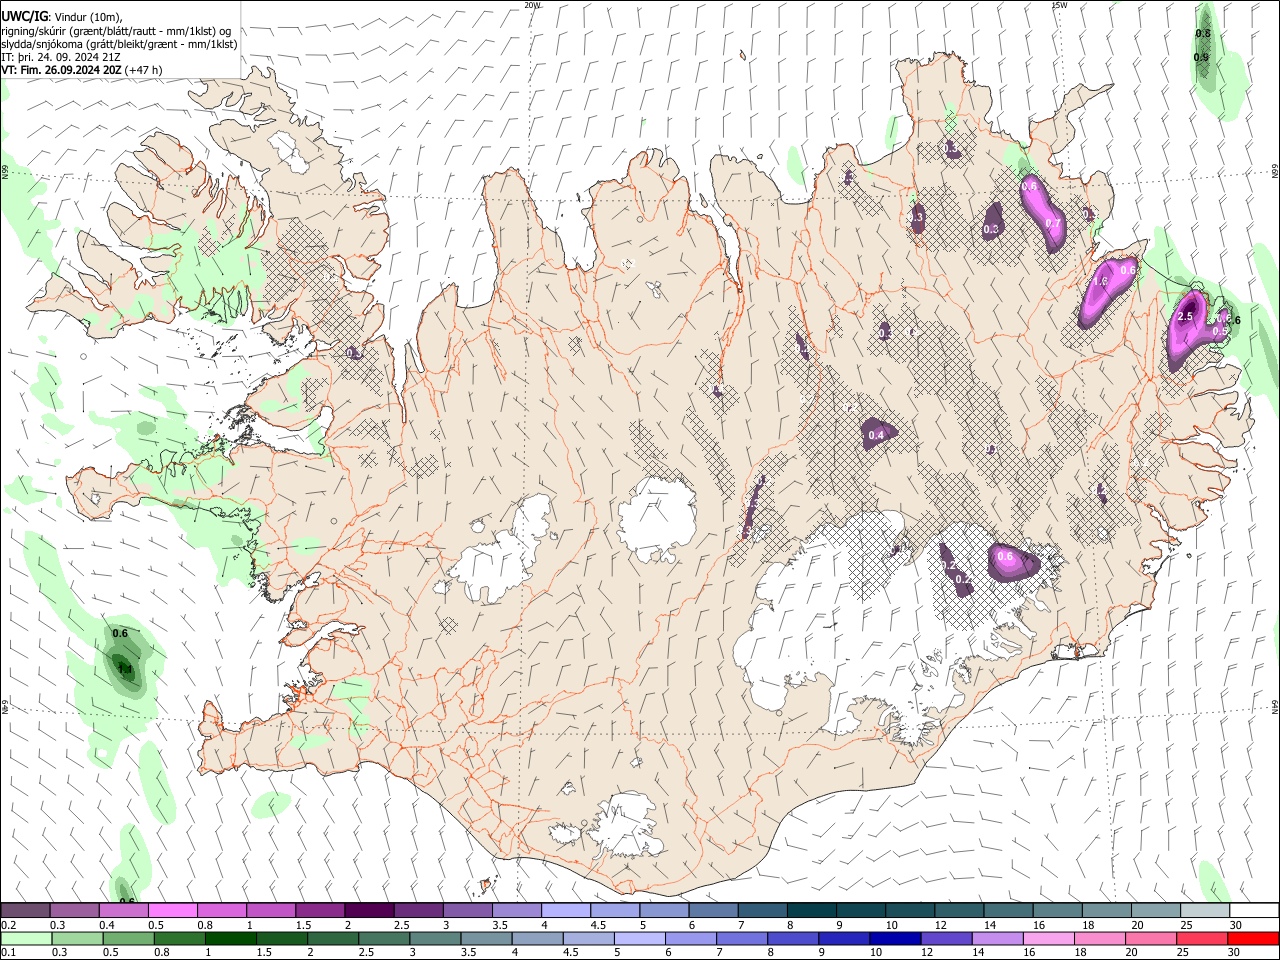
Task: Click the 0.7 snowfall value in the northeast
Action: pyautogui.click(x=1052, y=223)
